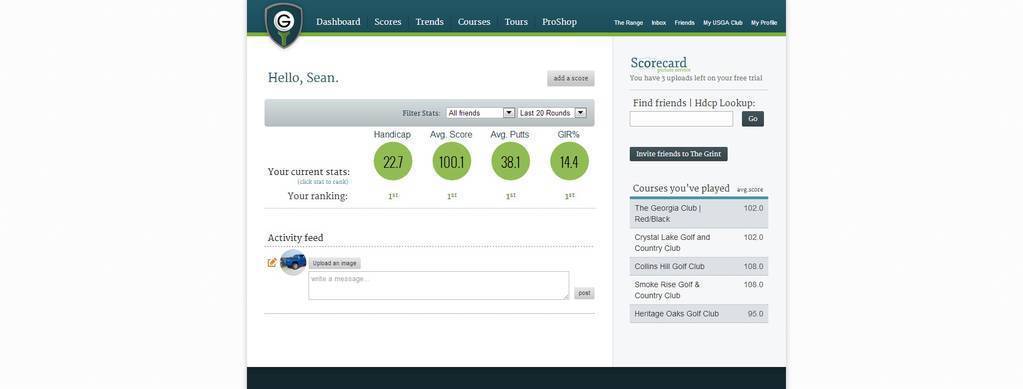The height and width of the screenshot is (389, 1023).
Task: Open My USGA Club link
Action: (723, 23)
